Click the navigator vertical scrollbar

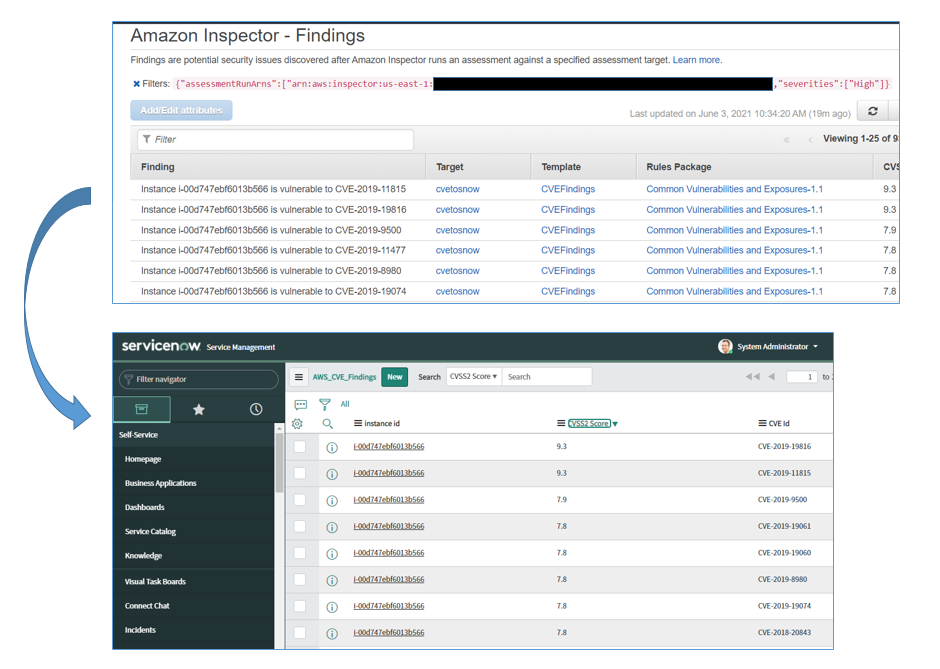tap(279, 462)
